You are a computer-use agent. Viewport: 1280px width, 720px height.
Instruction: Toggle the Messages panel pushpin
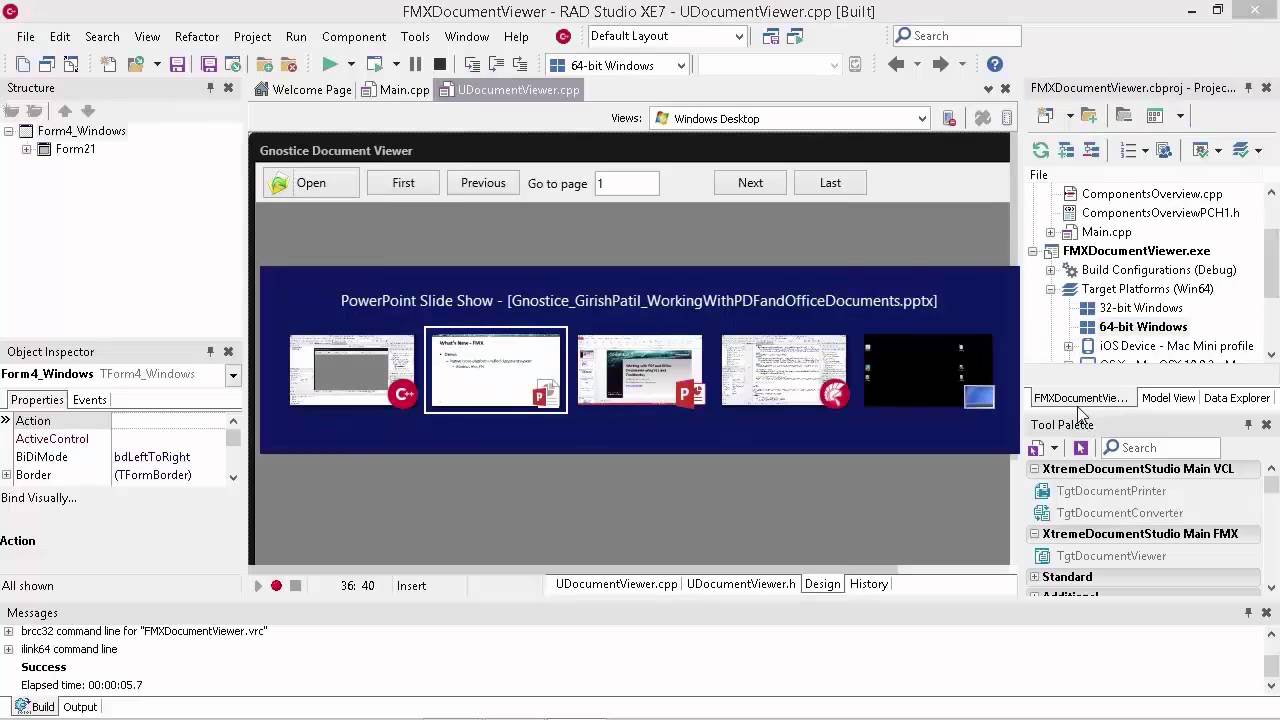pos(1248,612)
